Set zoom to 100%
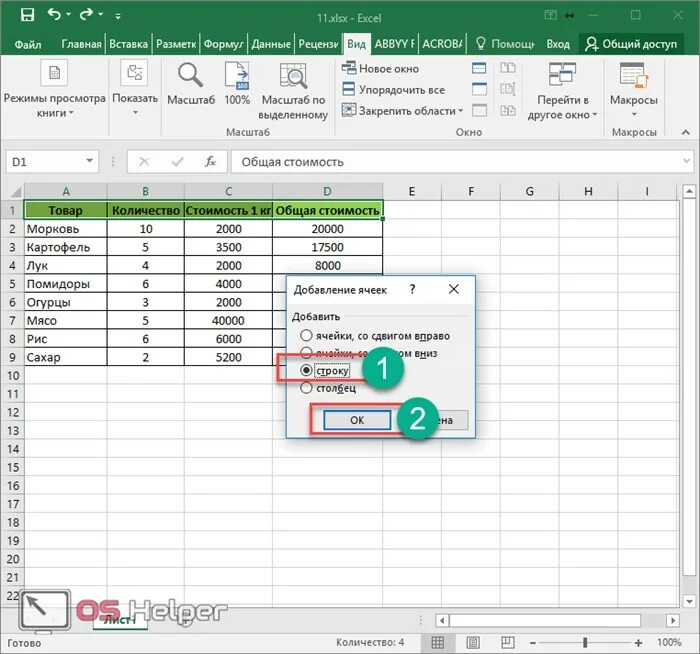The height and width of the screenshot is (654, 700). [x=237, y=75]
